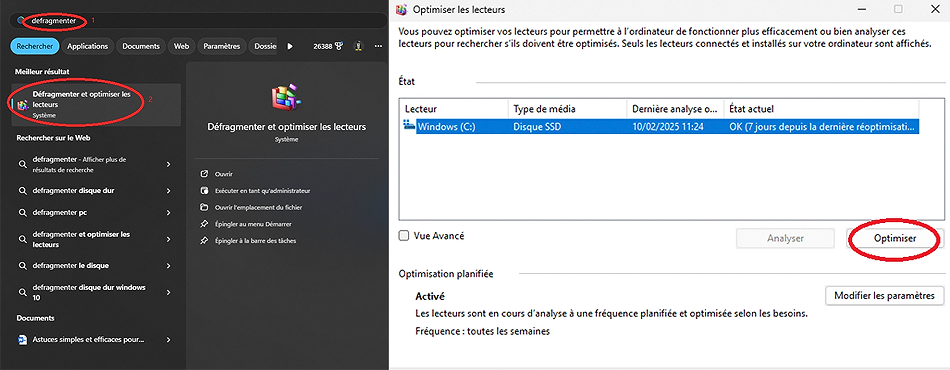Expand the "defragmenter disque dur" suggestion chevron
This screenshot has height=370, width=950.
click(168, 191)
